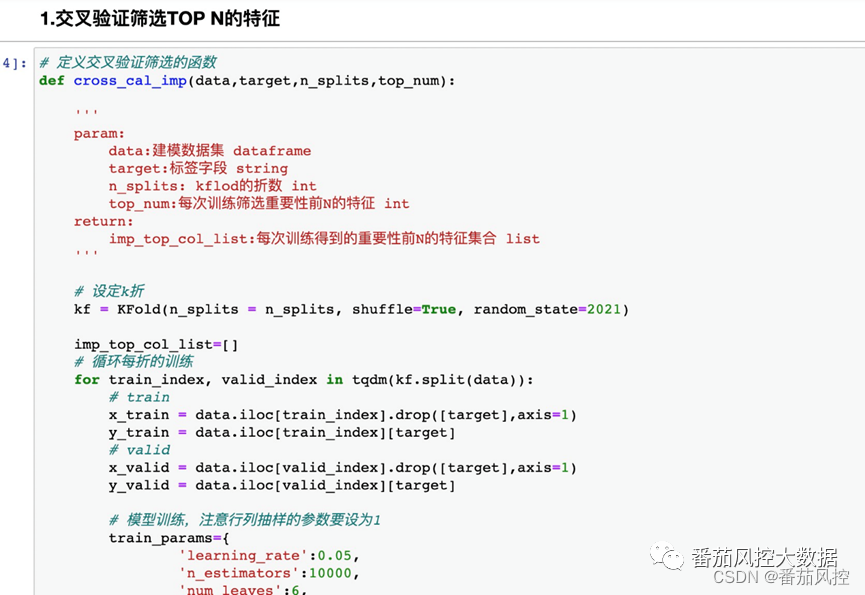Click the line 'train_params={'

click(x=169, y=538)
